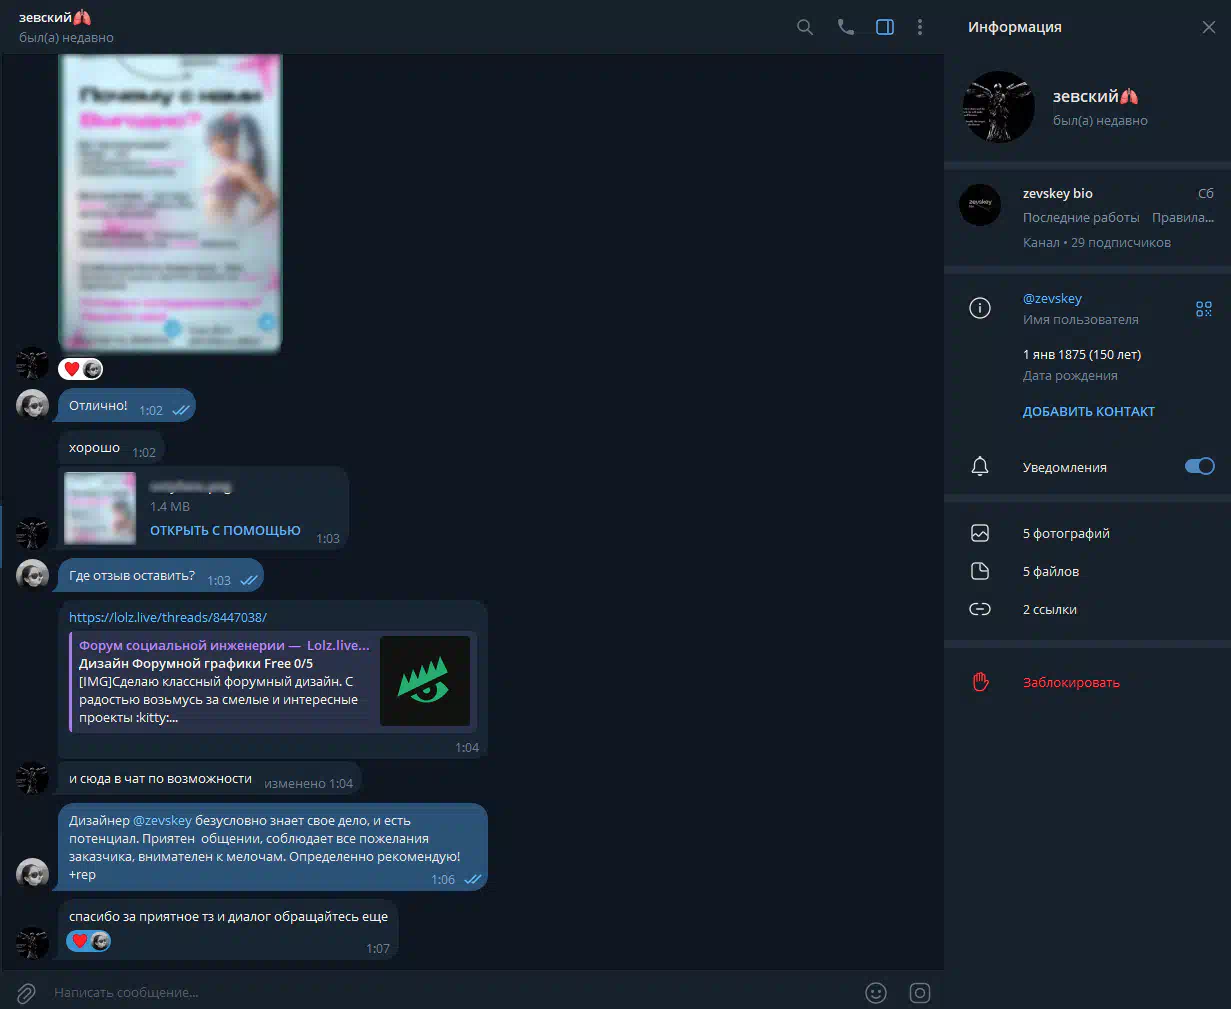The width and height of the screenshot is (1231, 1009).
Task: Click ОТКРЫТЬ С ПОМОЩЬЮ on file message
Action: click(x=225, y=530)
